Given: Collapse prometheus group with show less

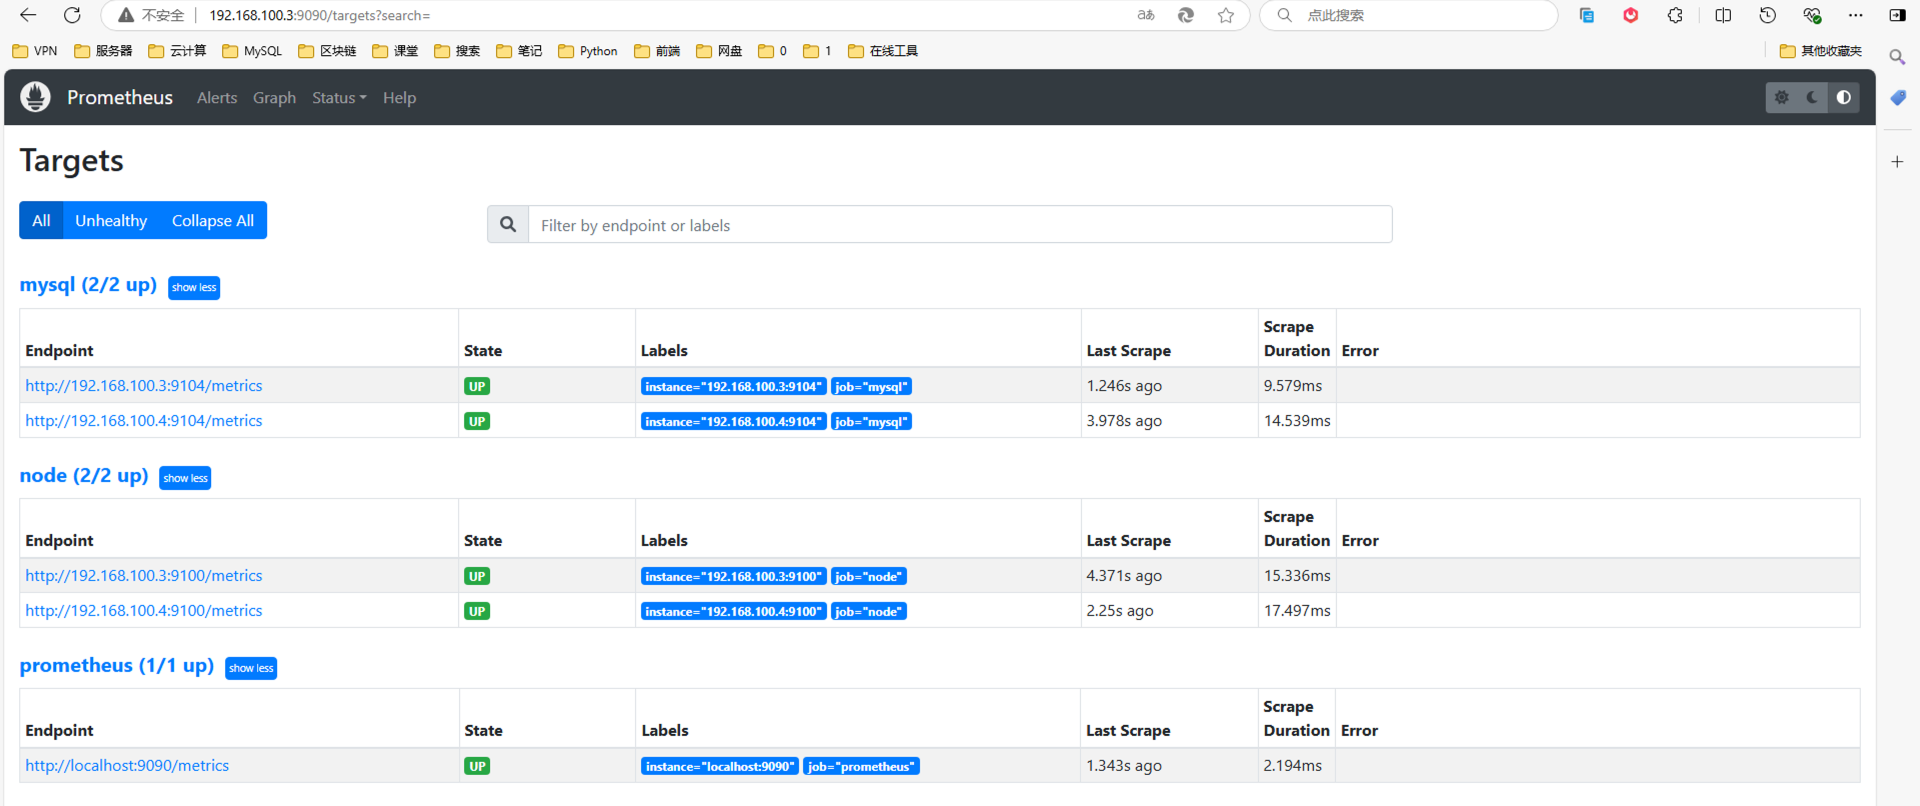Looking at the screenshot, I should click(251, 668).
